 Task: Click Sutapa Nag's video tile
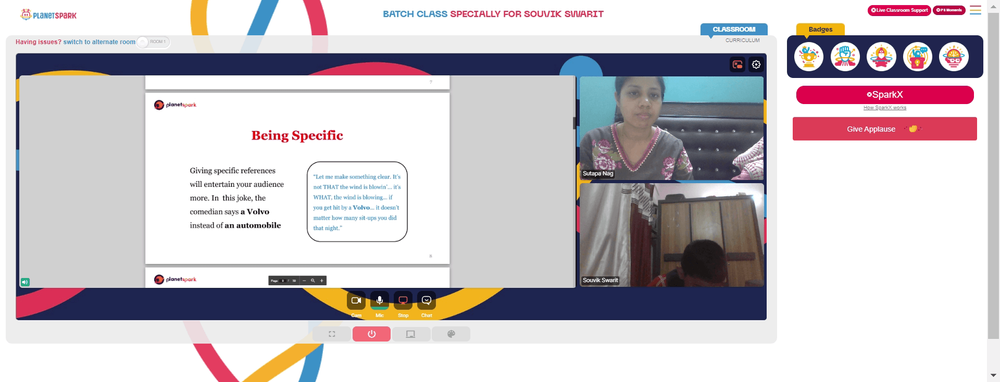point(672,128)
